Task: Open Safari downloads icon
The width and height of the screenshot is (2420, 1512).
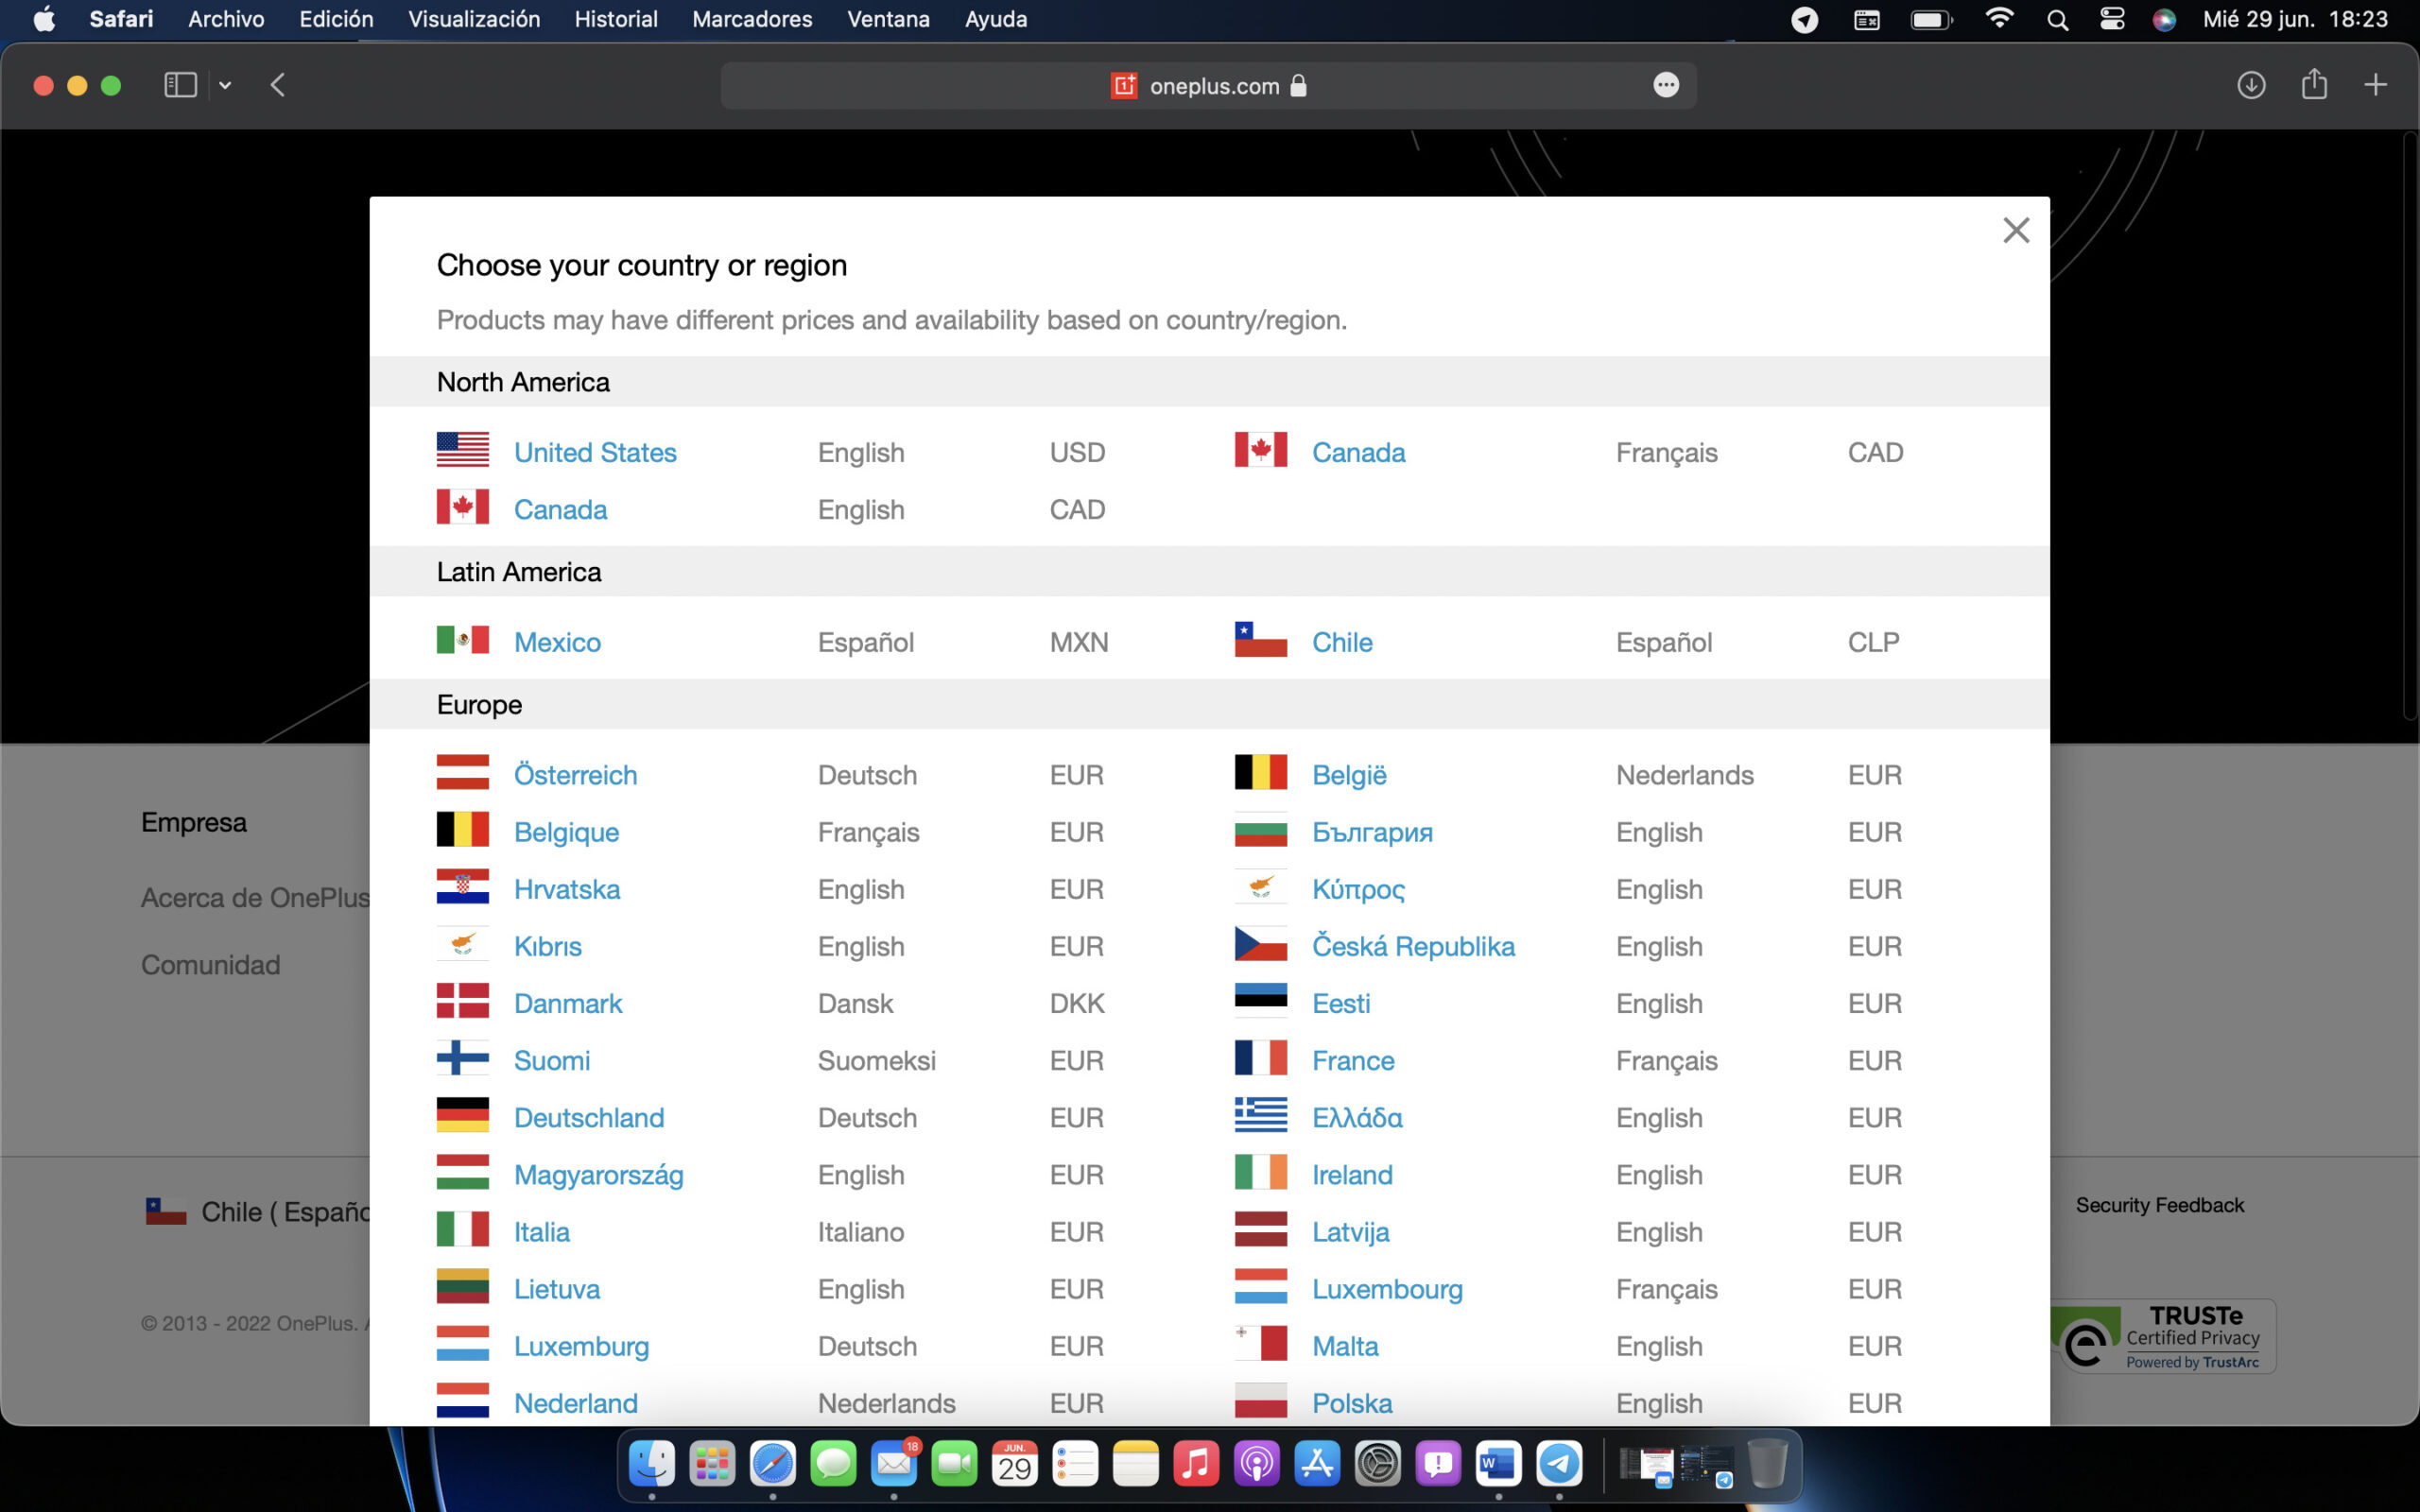Action: tap(2250, 85)
